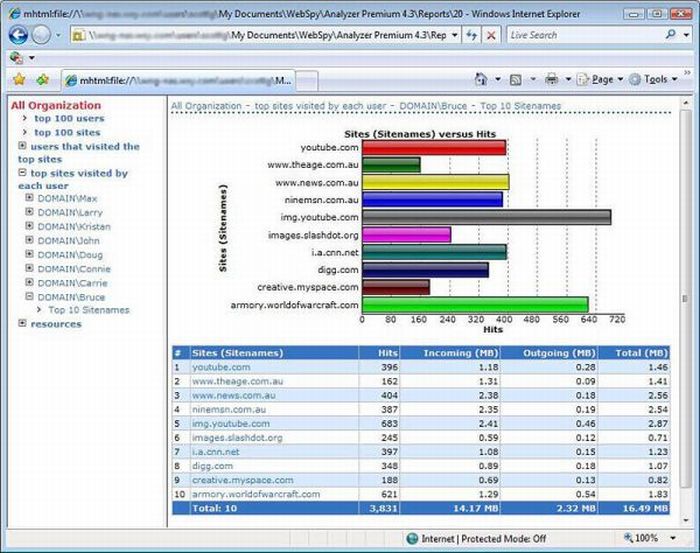Click the browser Back arrow button

[x=18, y=35]
